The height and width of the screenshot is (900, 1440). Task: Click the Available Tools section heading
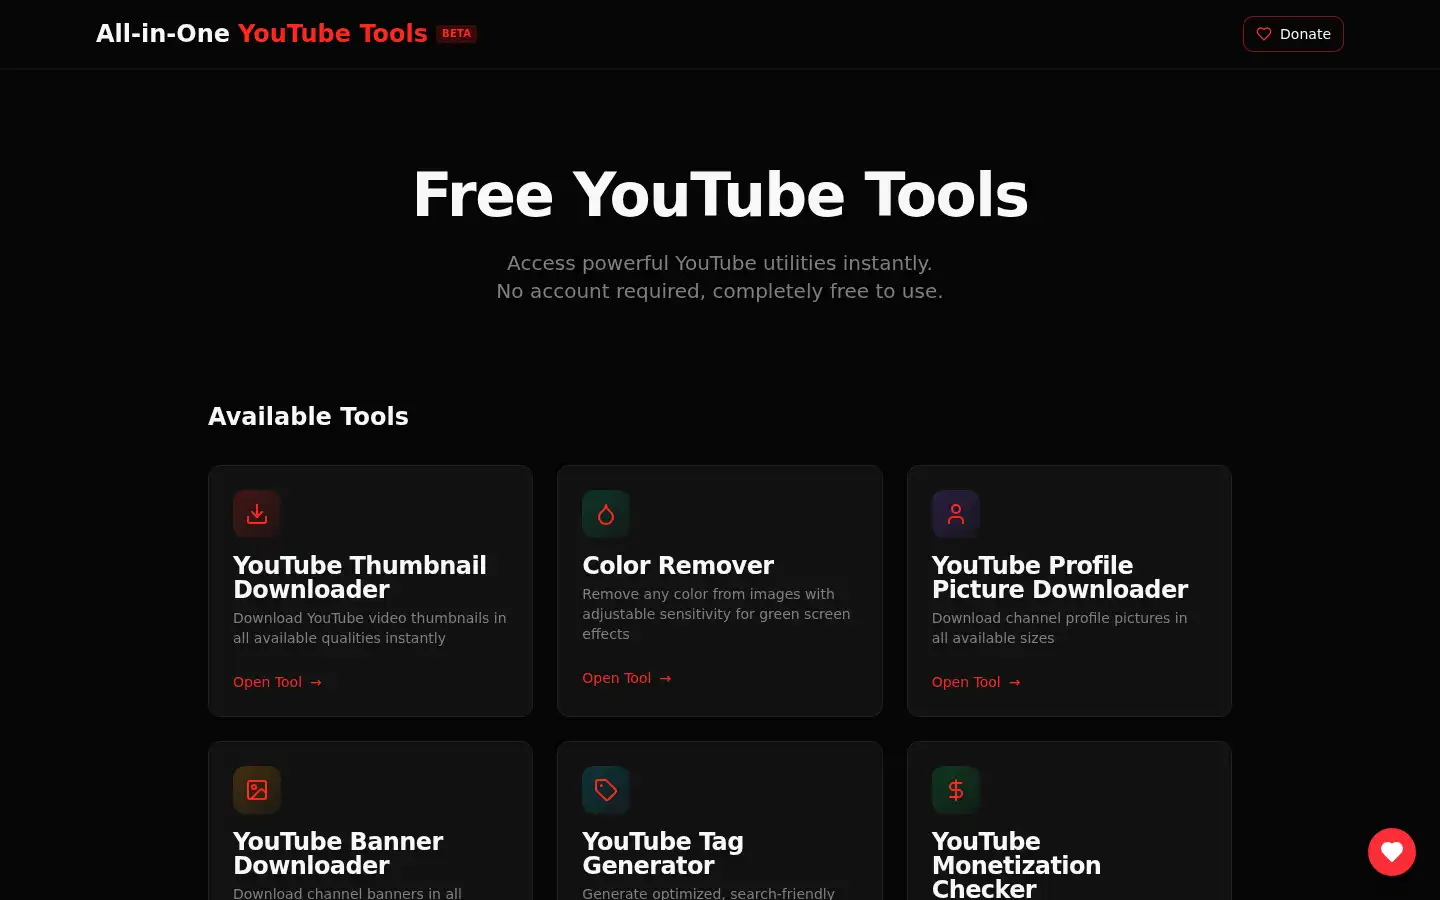click(x=308, y=416)
